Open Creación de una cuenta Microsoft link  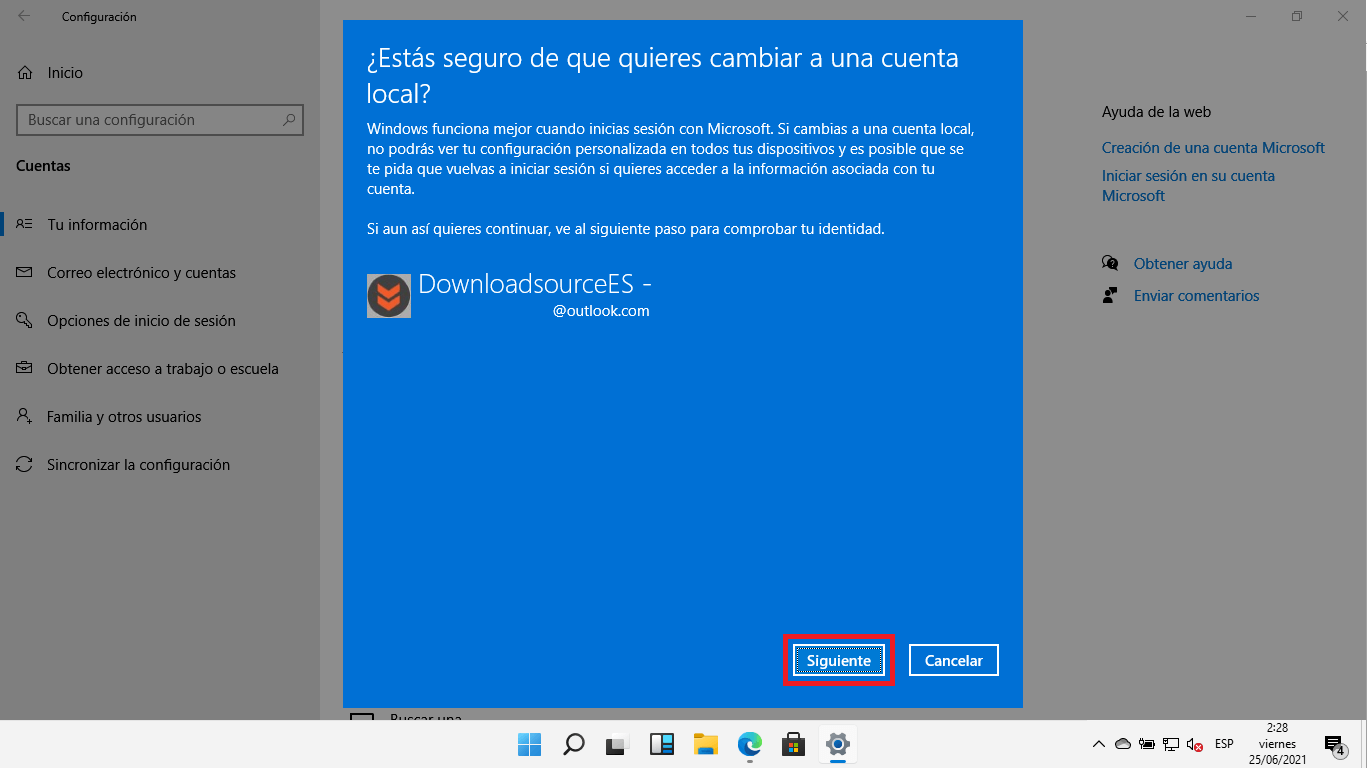pyautogui.click(x=1213, y=148)
